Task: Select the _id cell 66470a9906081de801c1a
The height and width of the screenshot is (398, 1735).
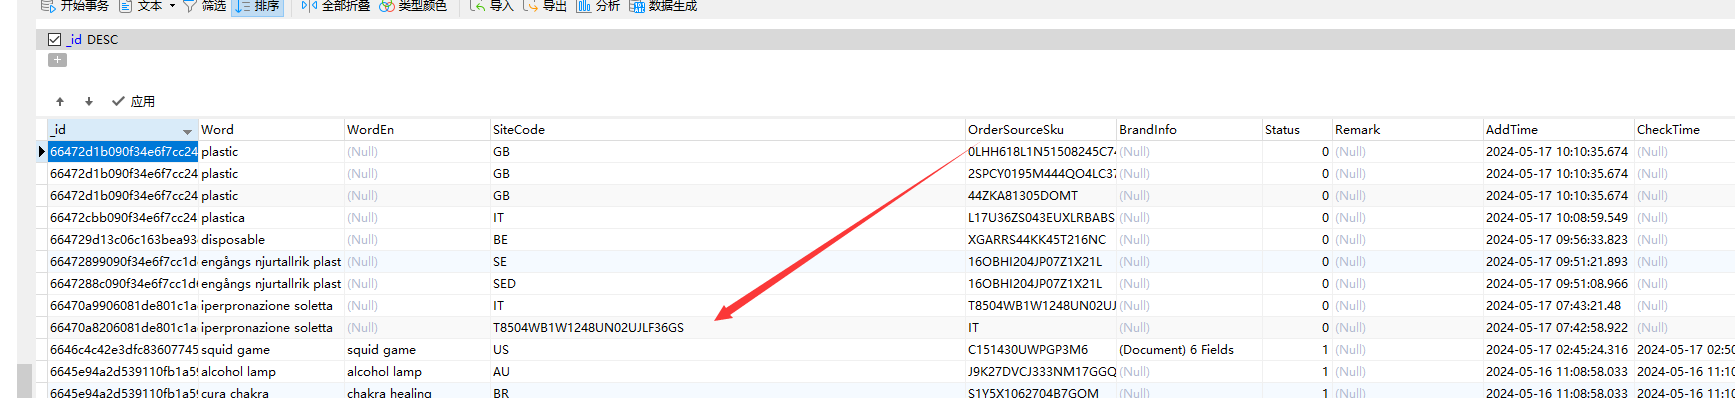Action: pyautogui.click(x=123, y=306)
